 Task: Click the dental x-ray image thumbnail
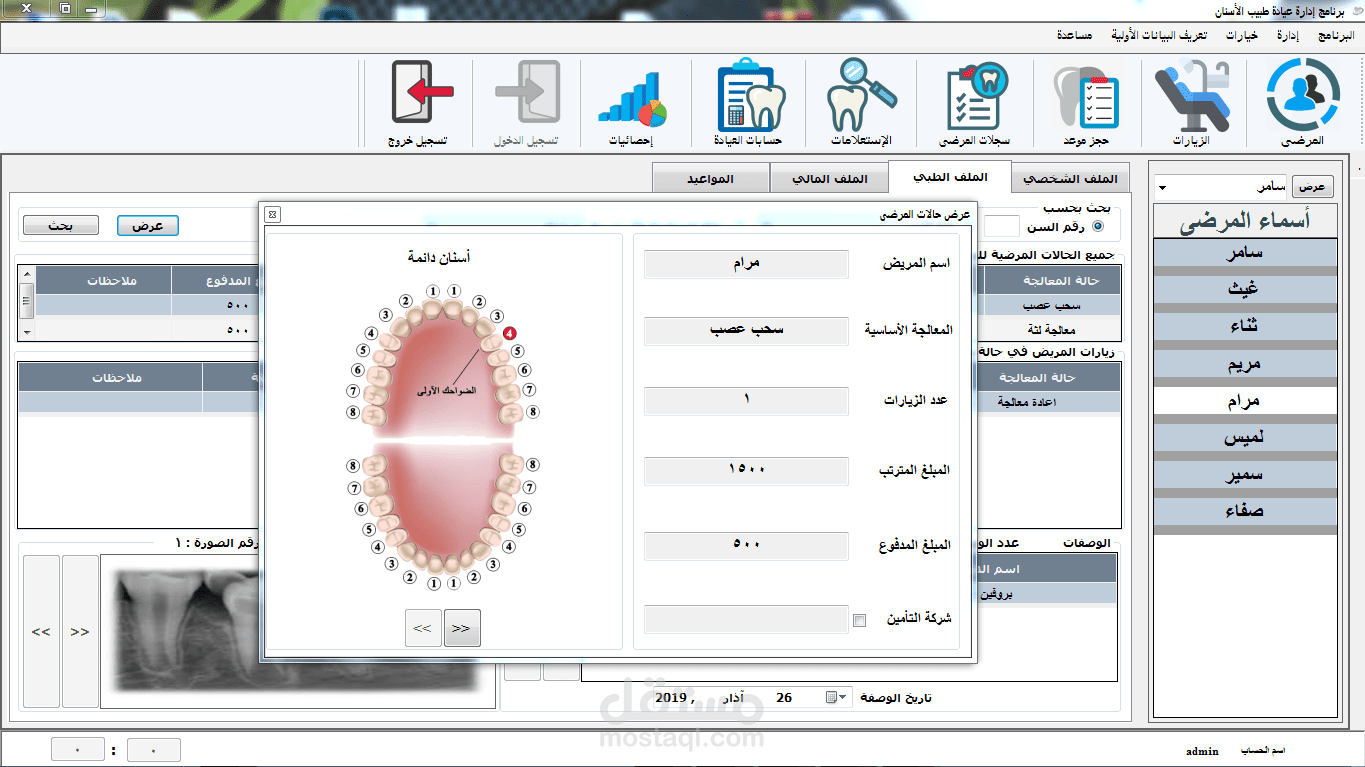(298, 632)
